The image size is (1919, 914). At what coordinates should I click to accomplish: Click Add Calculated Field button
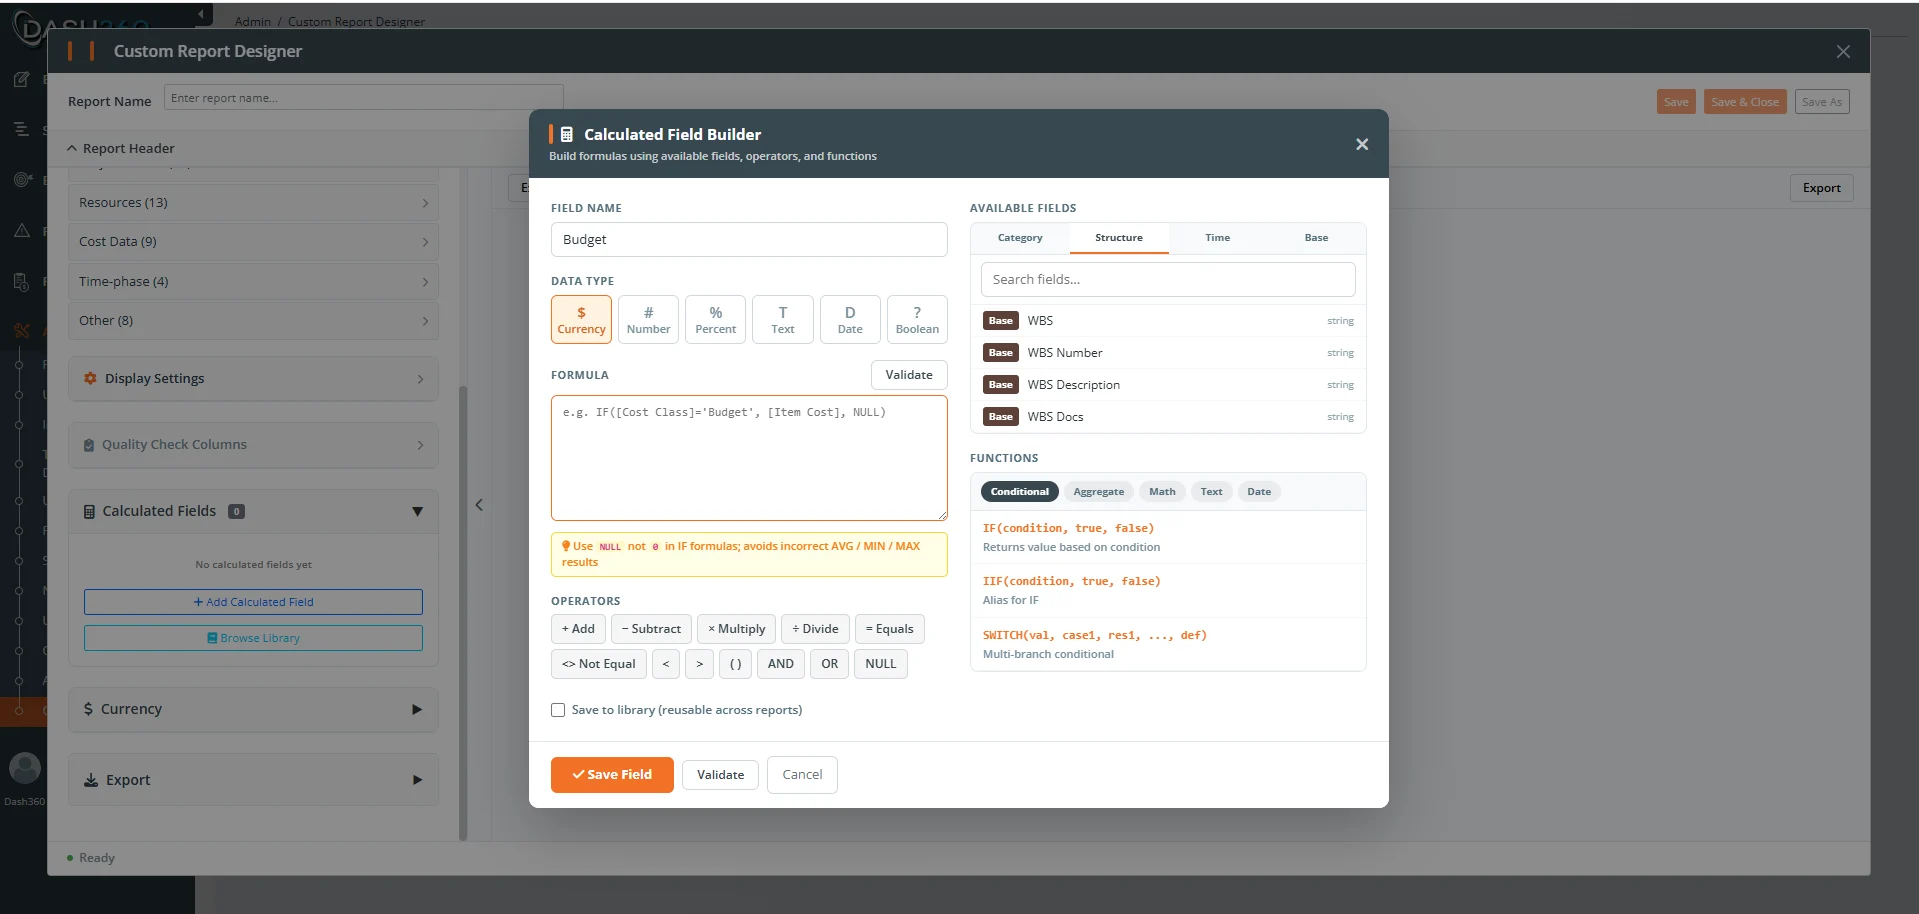point(253,602)
